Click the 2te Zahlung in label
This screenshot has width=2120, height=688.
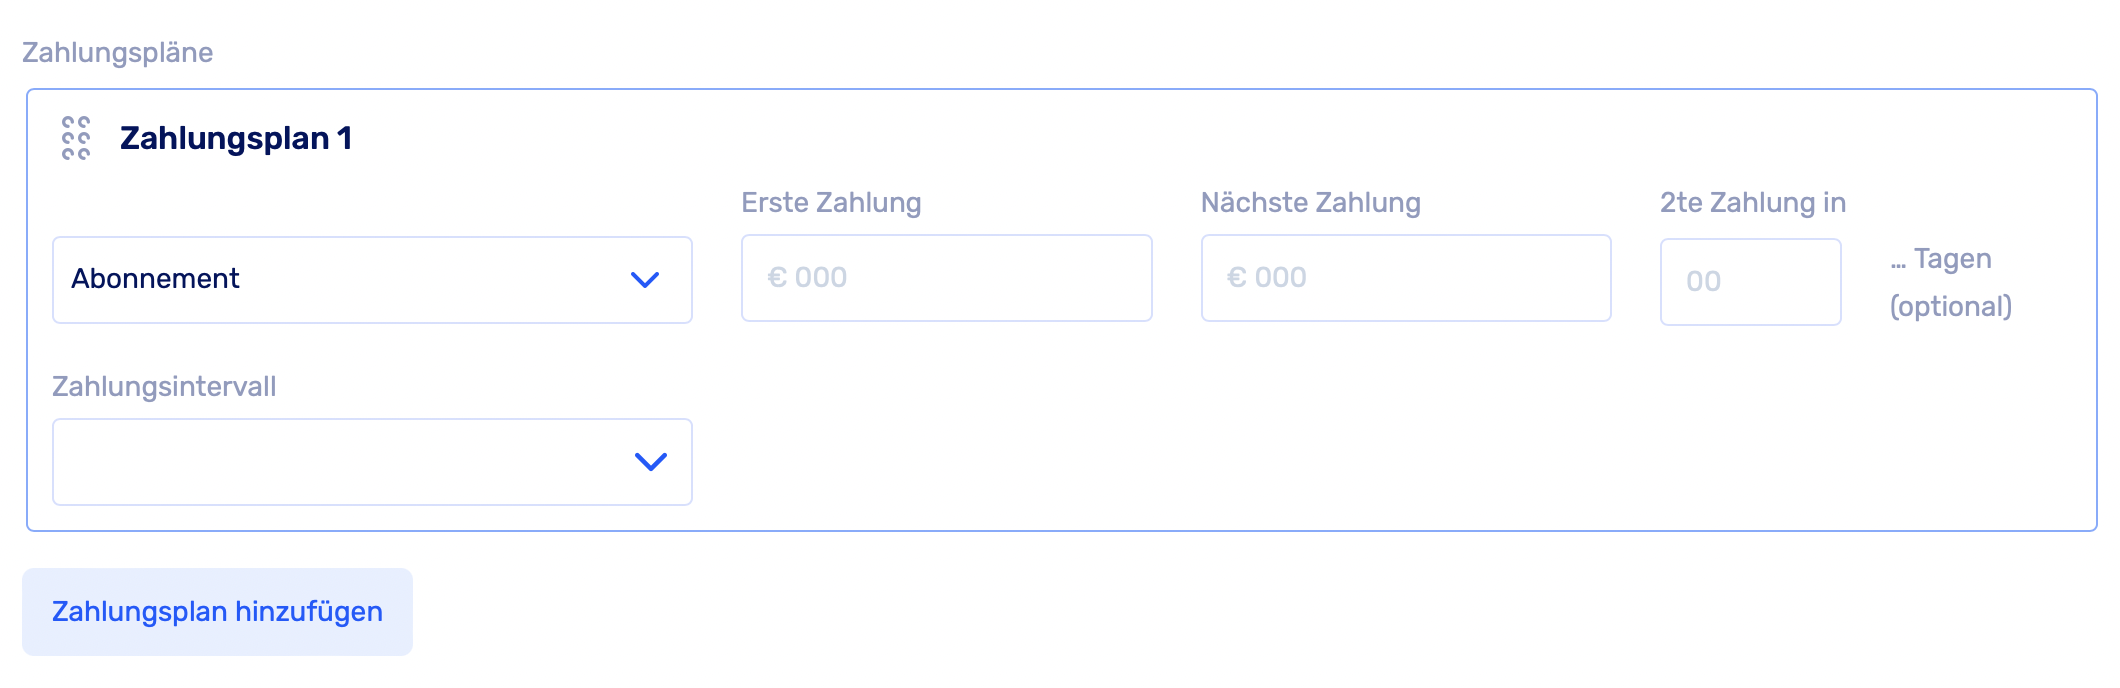[x=1753, y=203]
